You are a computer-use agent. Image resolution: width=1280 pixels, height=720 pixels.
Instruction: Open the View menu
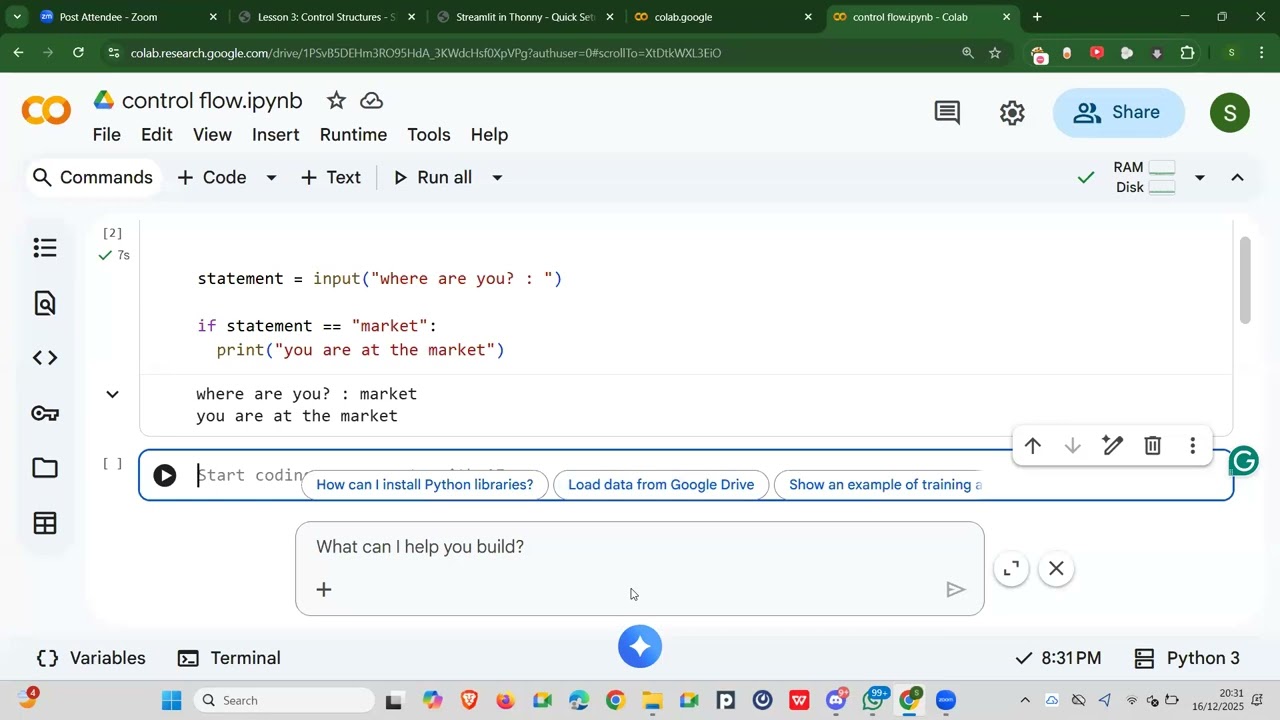(x=212, y=134)
